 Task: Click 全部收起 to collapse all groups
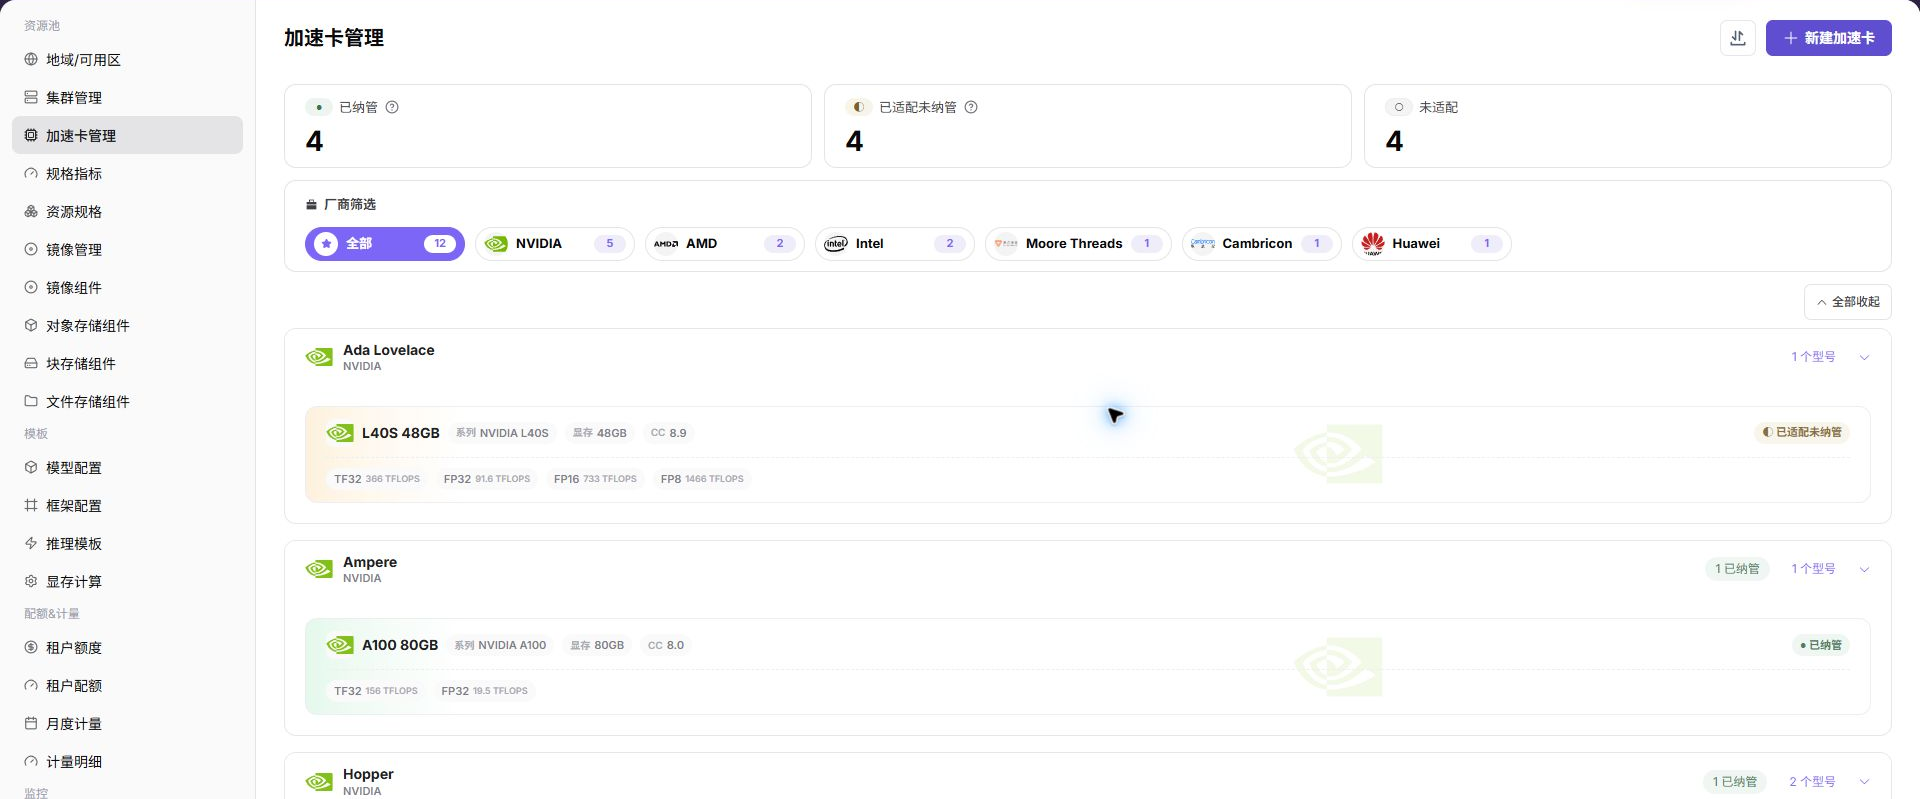pos(1848,302)
